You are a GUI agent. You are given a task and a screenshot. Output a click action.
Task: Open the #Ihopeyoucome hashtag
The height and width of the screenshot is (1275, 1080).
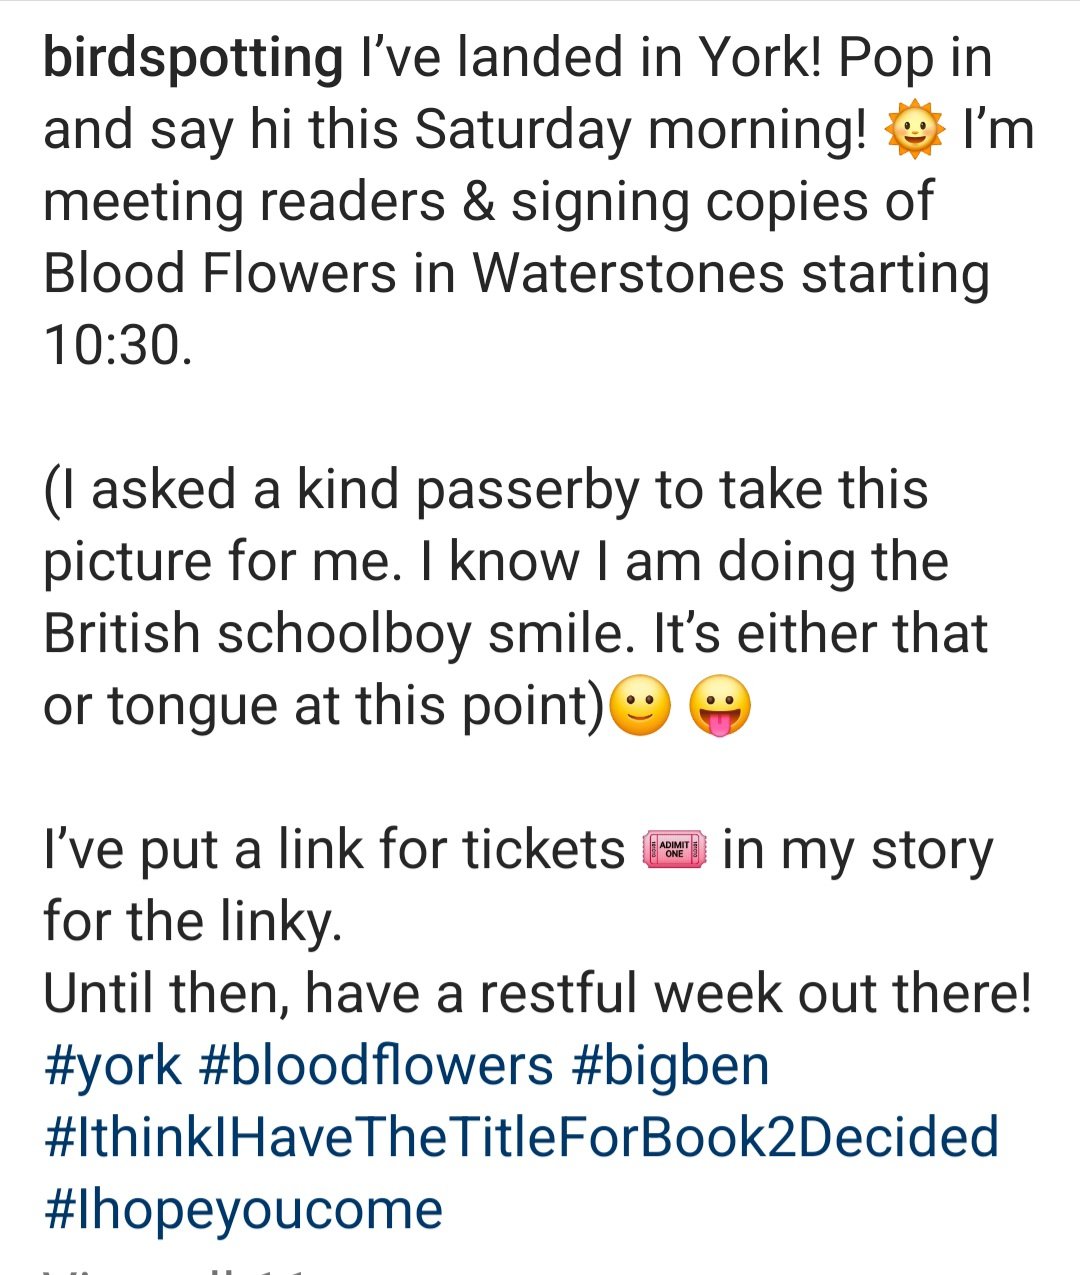coord(243,1210)
